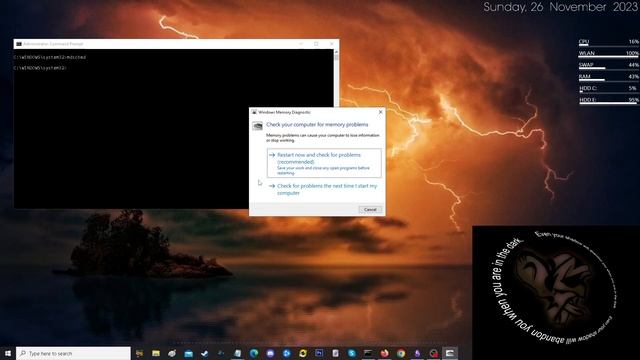Minimize the Administrator Command Prompt window

pyautogui.click(x=301, y=44)
